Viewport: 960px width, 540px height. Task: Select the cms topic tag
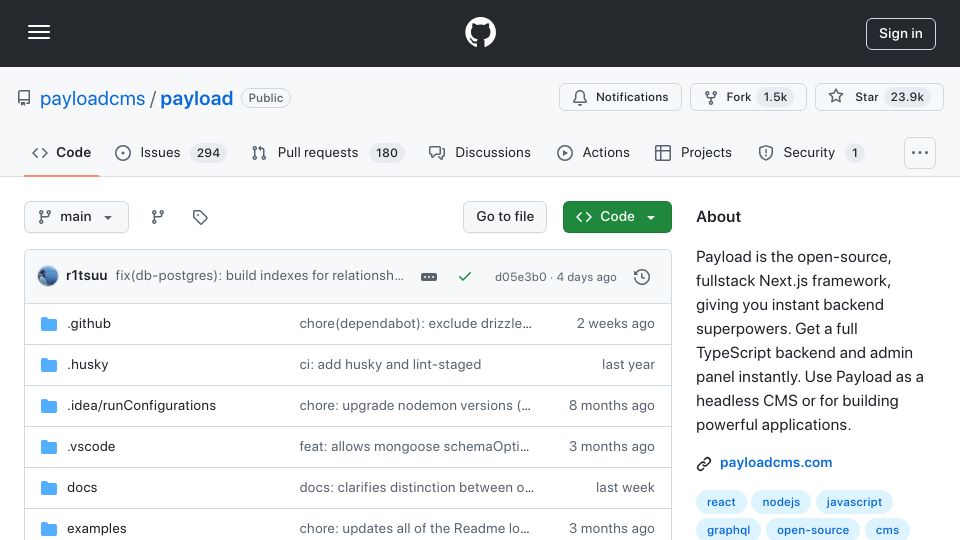[887, 530]
